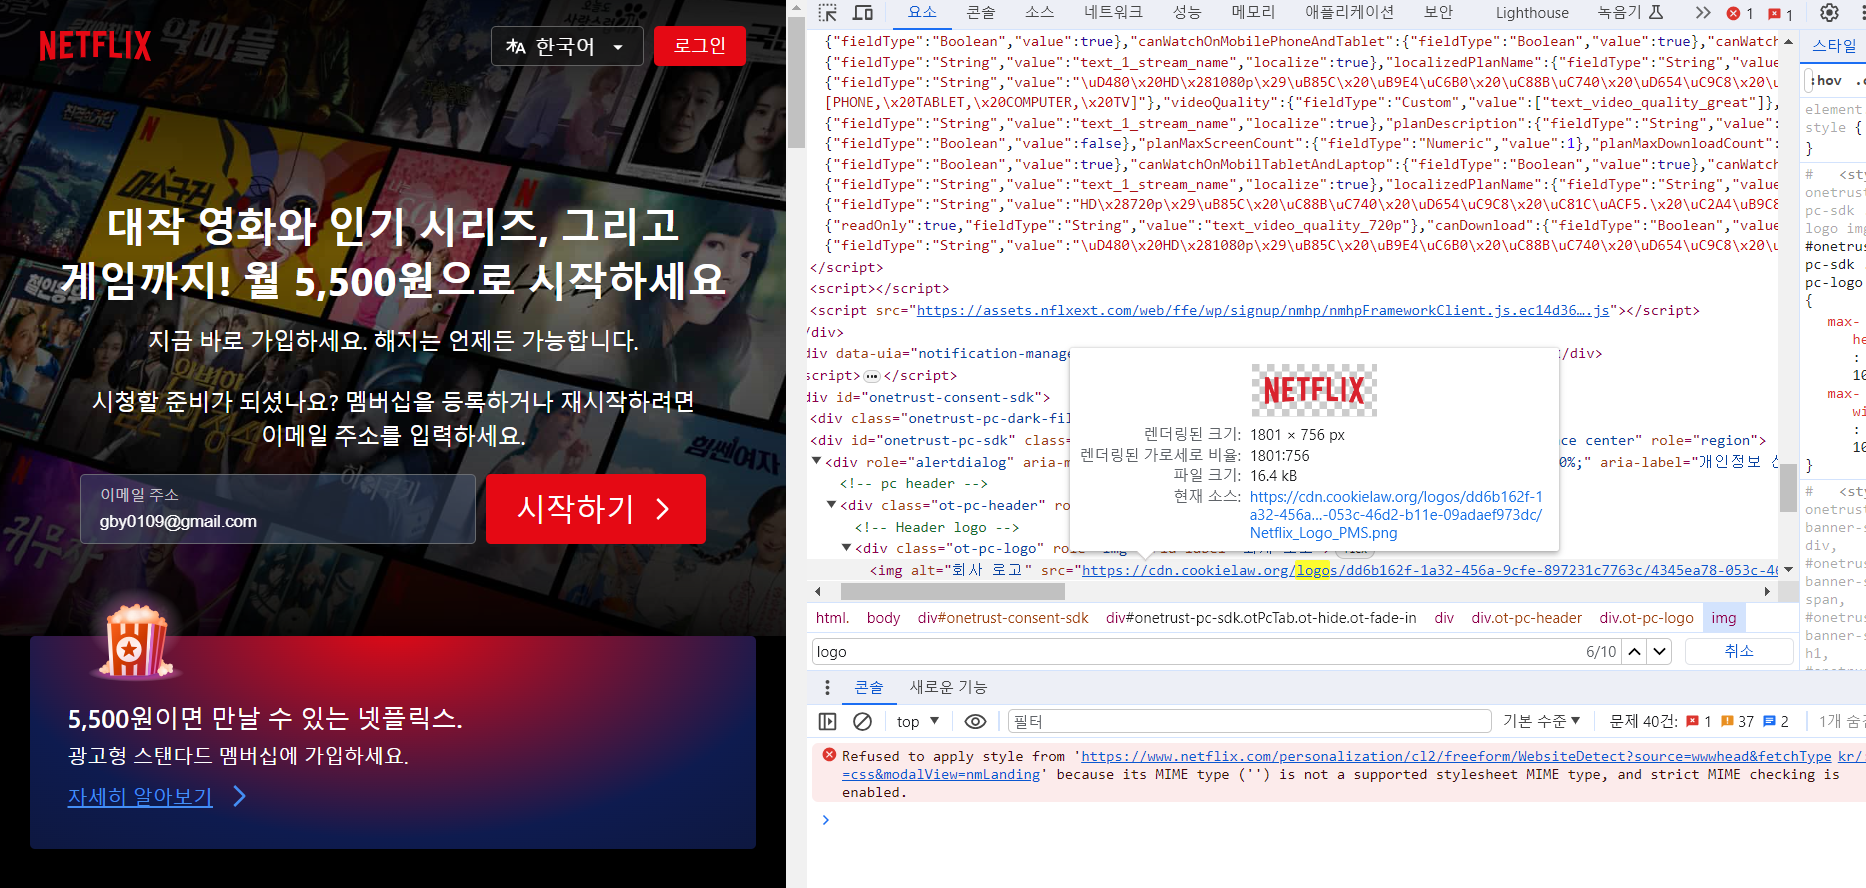The height and width of the screenshot is (888, 1866).
Task: Open the 기본 수준 log level dropdown
Action: tap(1541, 721)
